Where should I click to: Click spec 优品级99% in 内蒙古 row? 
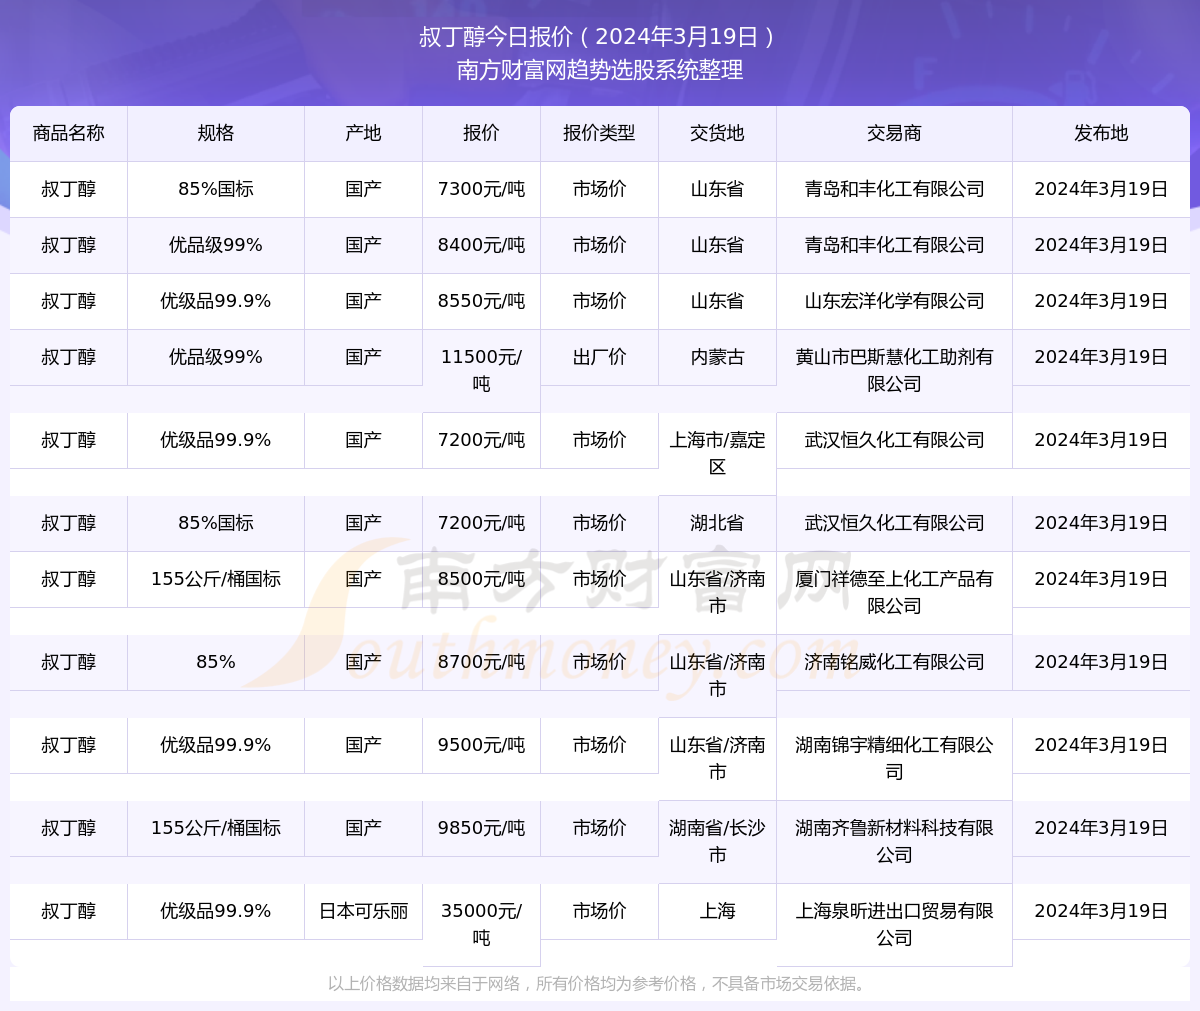216,357
